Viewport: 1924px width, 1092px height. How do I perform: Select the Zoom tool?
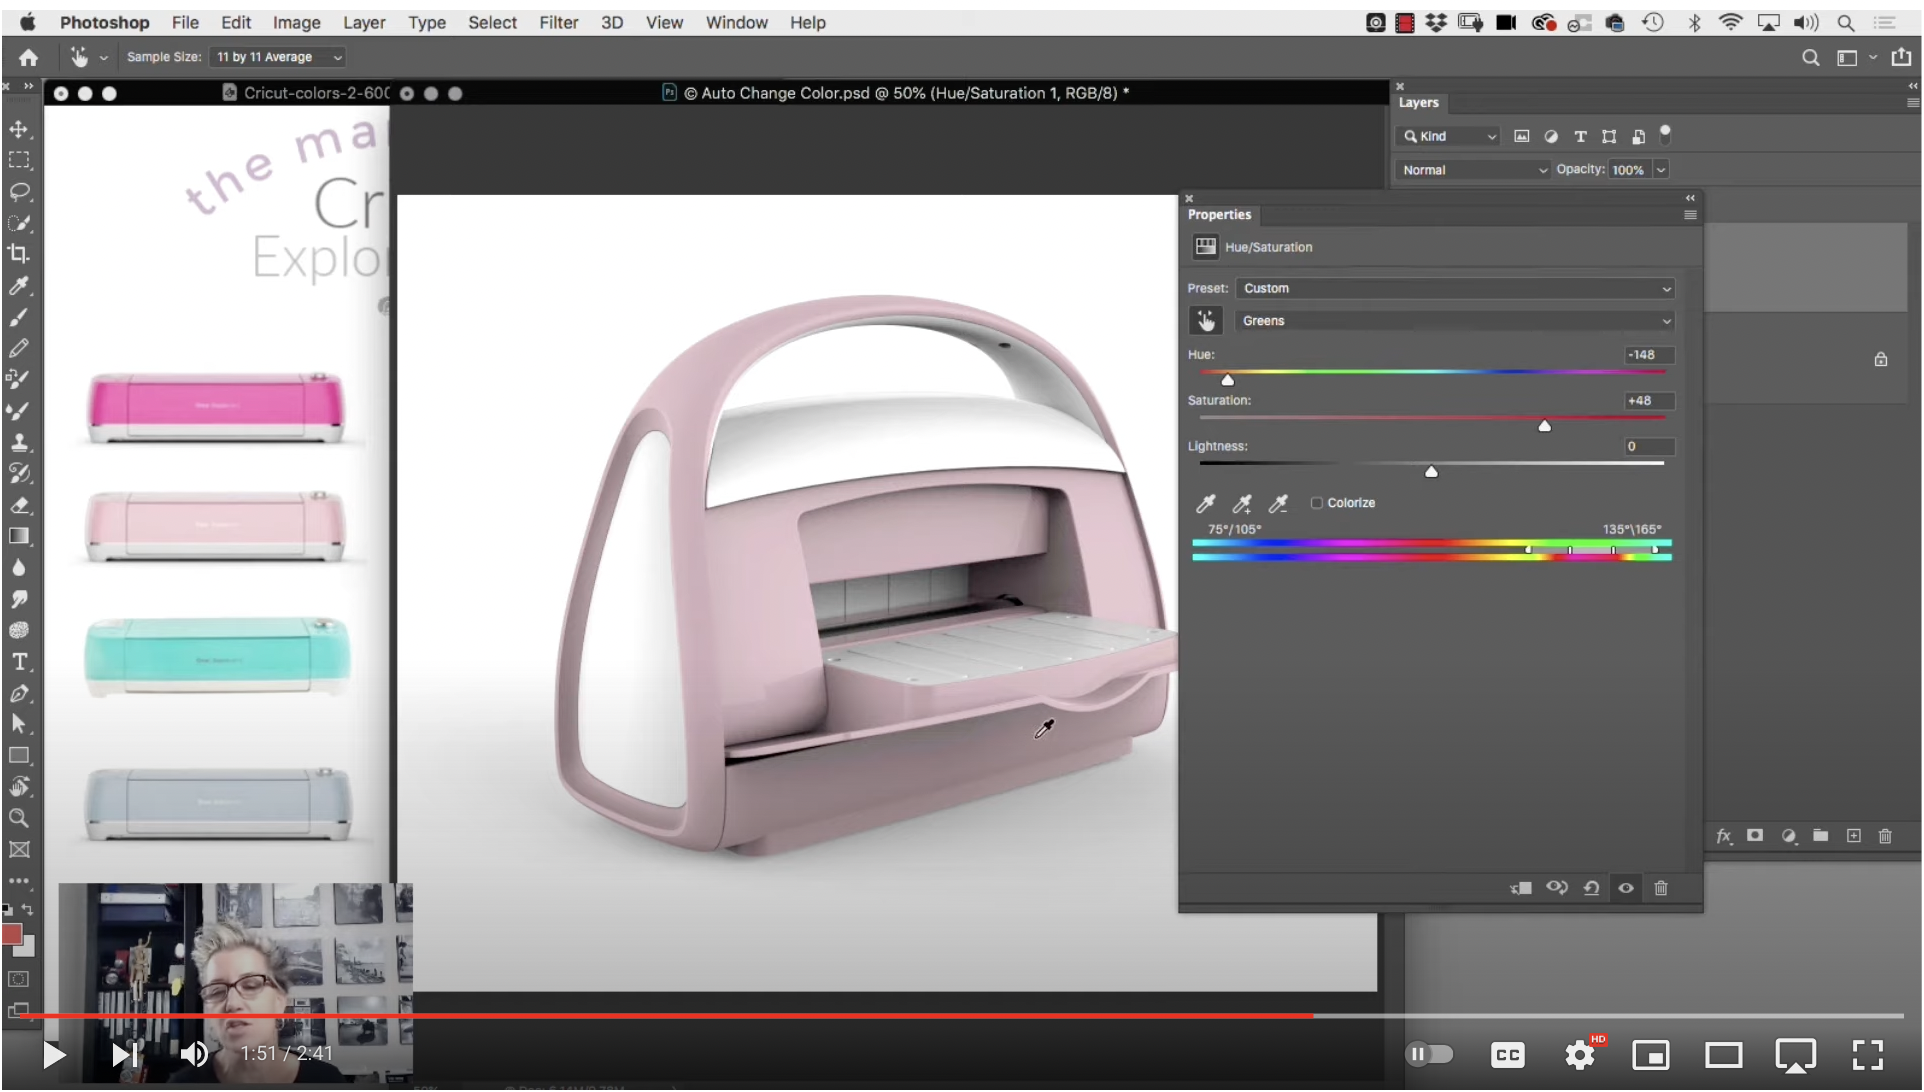[19, 818]
